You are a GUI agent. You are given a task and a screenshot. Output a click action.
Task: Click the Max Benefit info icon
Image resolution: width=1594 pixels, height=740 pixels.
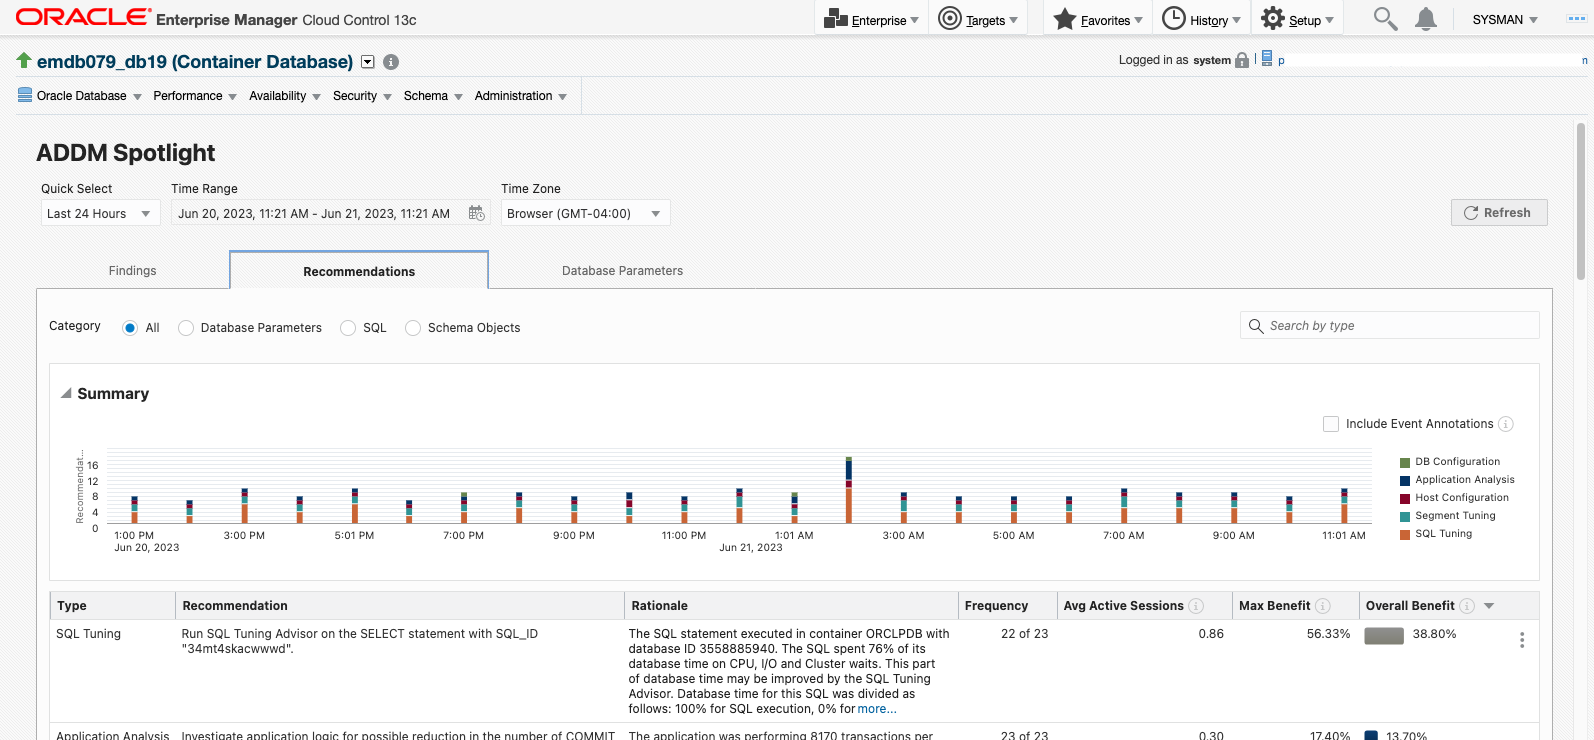pyautogui.click(x=1323, y=606)
